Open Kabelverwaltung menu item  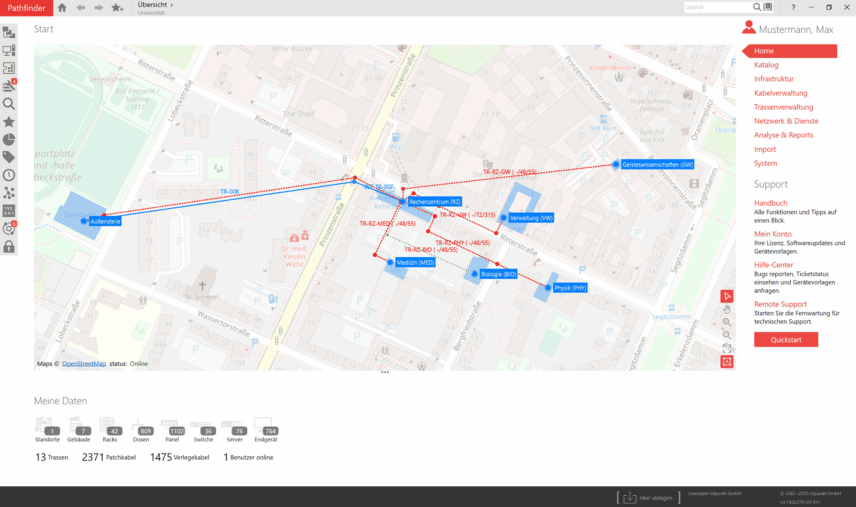(x=780, y=93)
